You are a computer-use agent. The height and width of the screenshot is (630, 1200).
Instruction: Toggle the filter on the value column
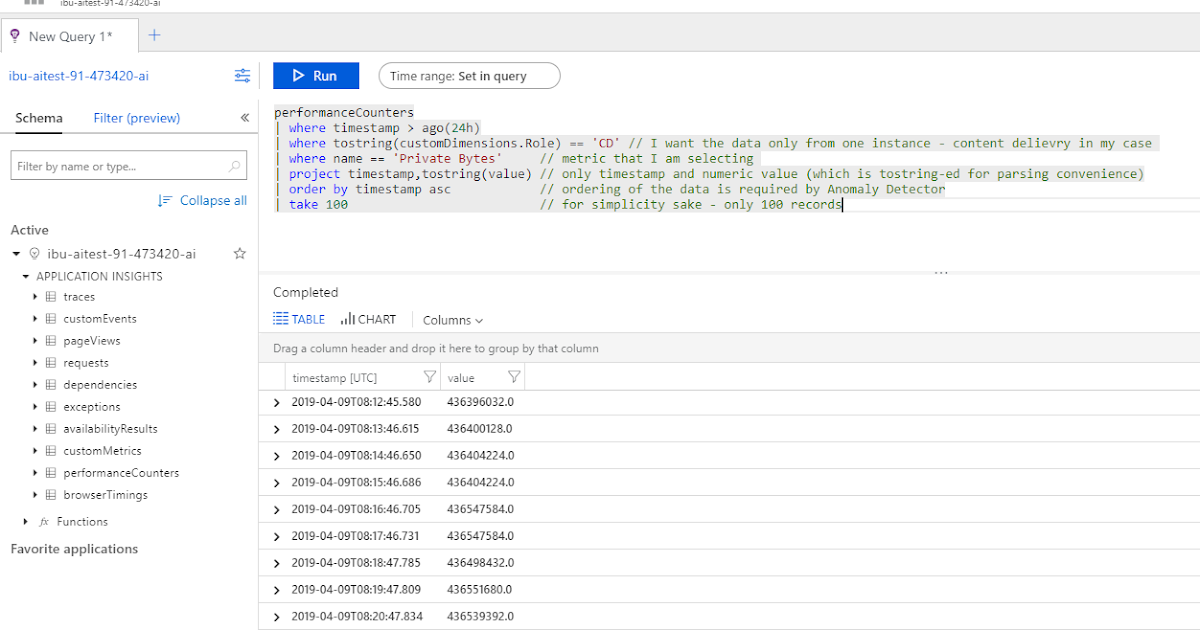[x=513, y=377]
